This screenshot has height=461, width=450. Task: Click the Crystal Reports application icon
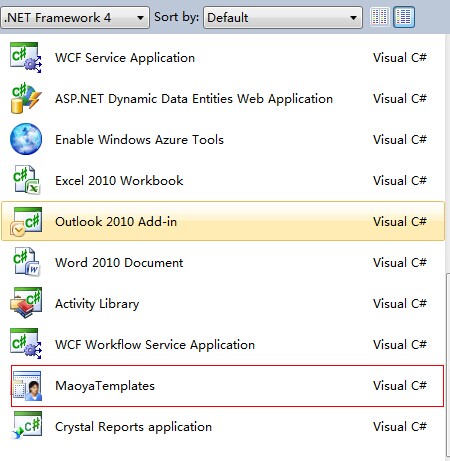tap(27, 426)
